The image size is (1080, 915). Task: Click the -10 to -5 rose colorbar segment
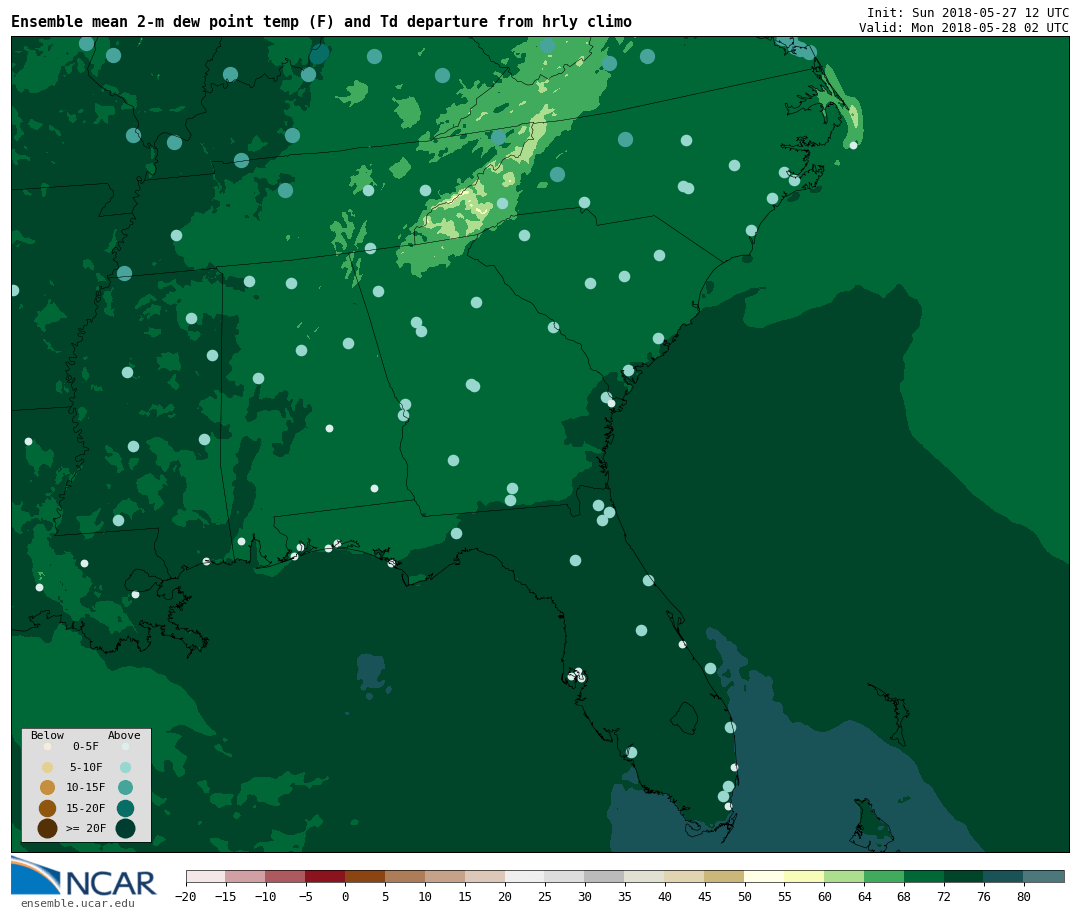pyautogui.click(x=286, y=876)
